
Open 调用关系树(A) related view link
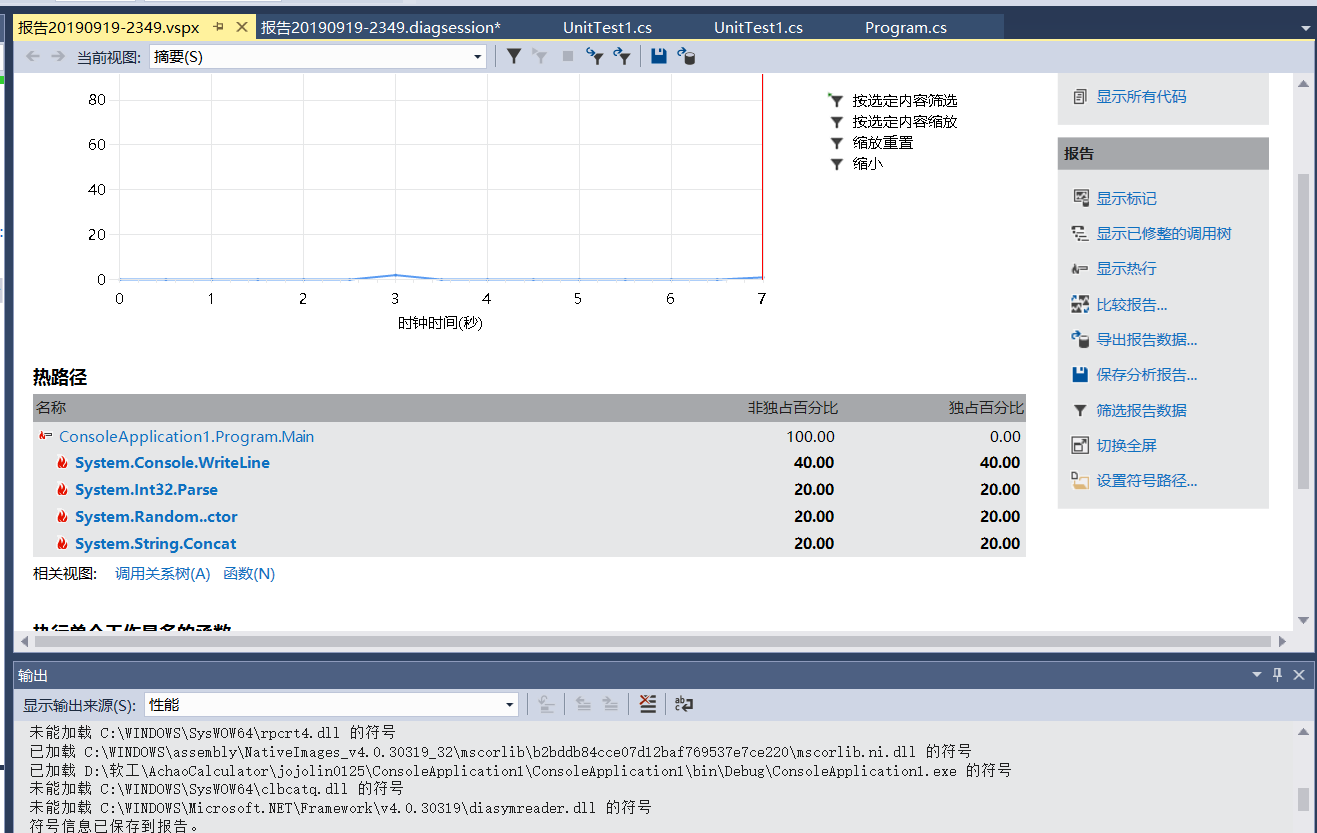coord(162,574)
